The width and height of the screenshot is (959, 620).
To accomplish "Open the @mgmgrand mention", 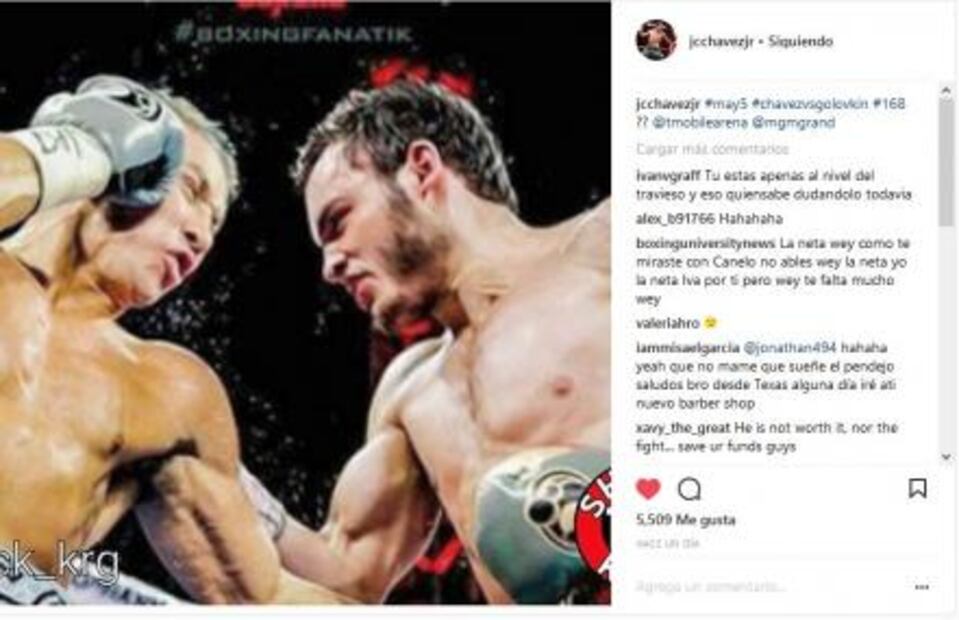I will [x=793, y=122].
